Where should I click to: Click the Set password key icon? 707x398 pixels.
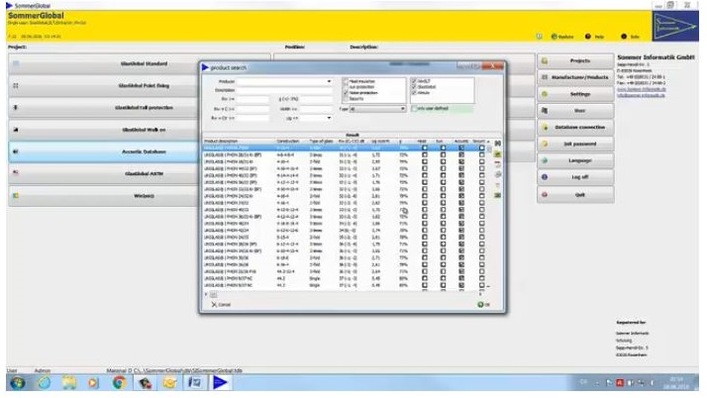[x=545, y=144]
